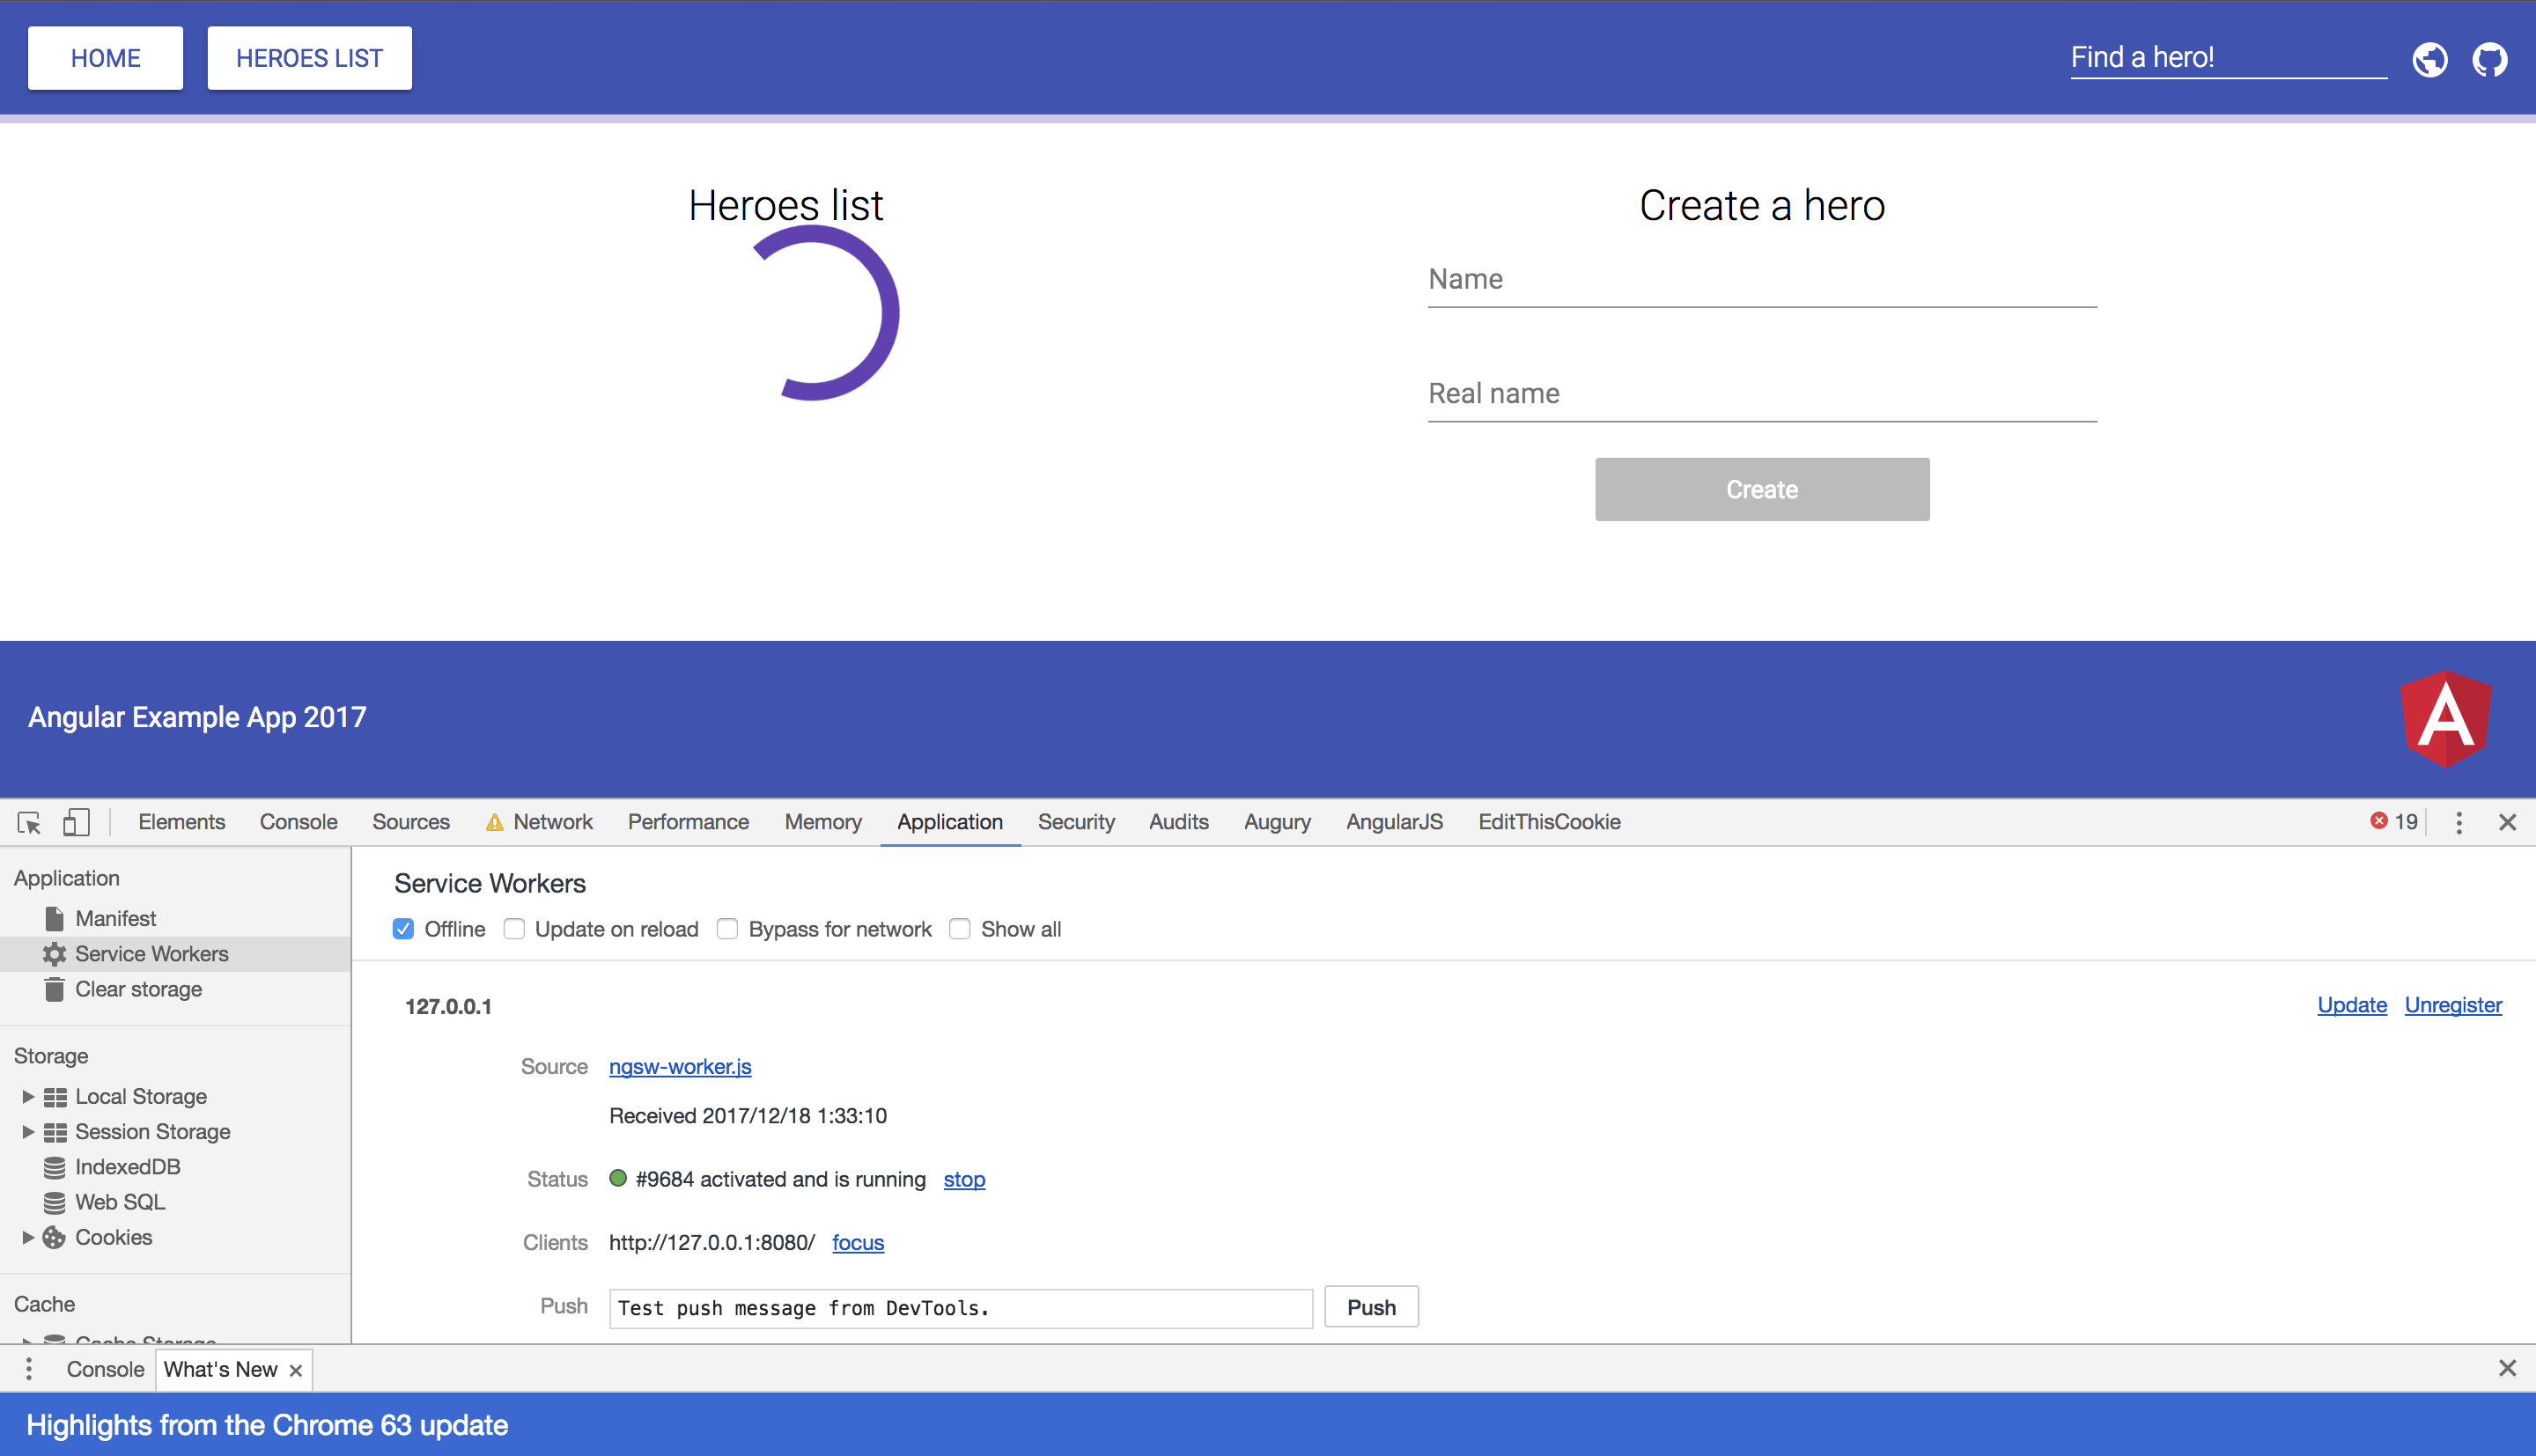Unregister the service worker for 127.0.0.1
2536x1456 pixels.
click(2453, 1005)
